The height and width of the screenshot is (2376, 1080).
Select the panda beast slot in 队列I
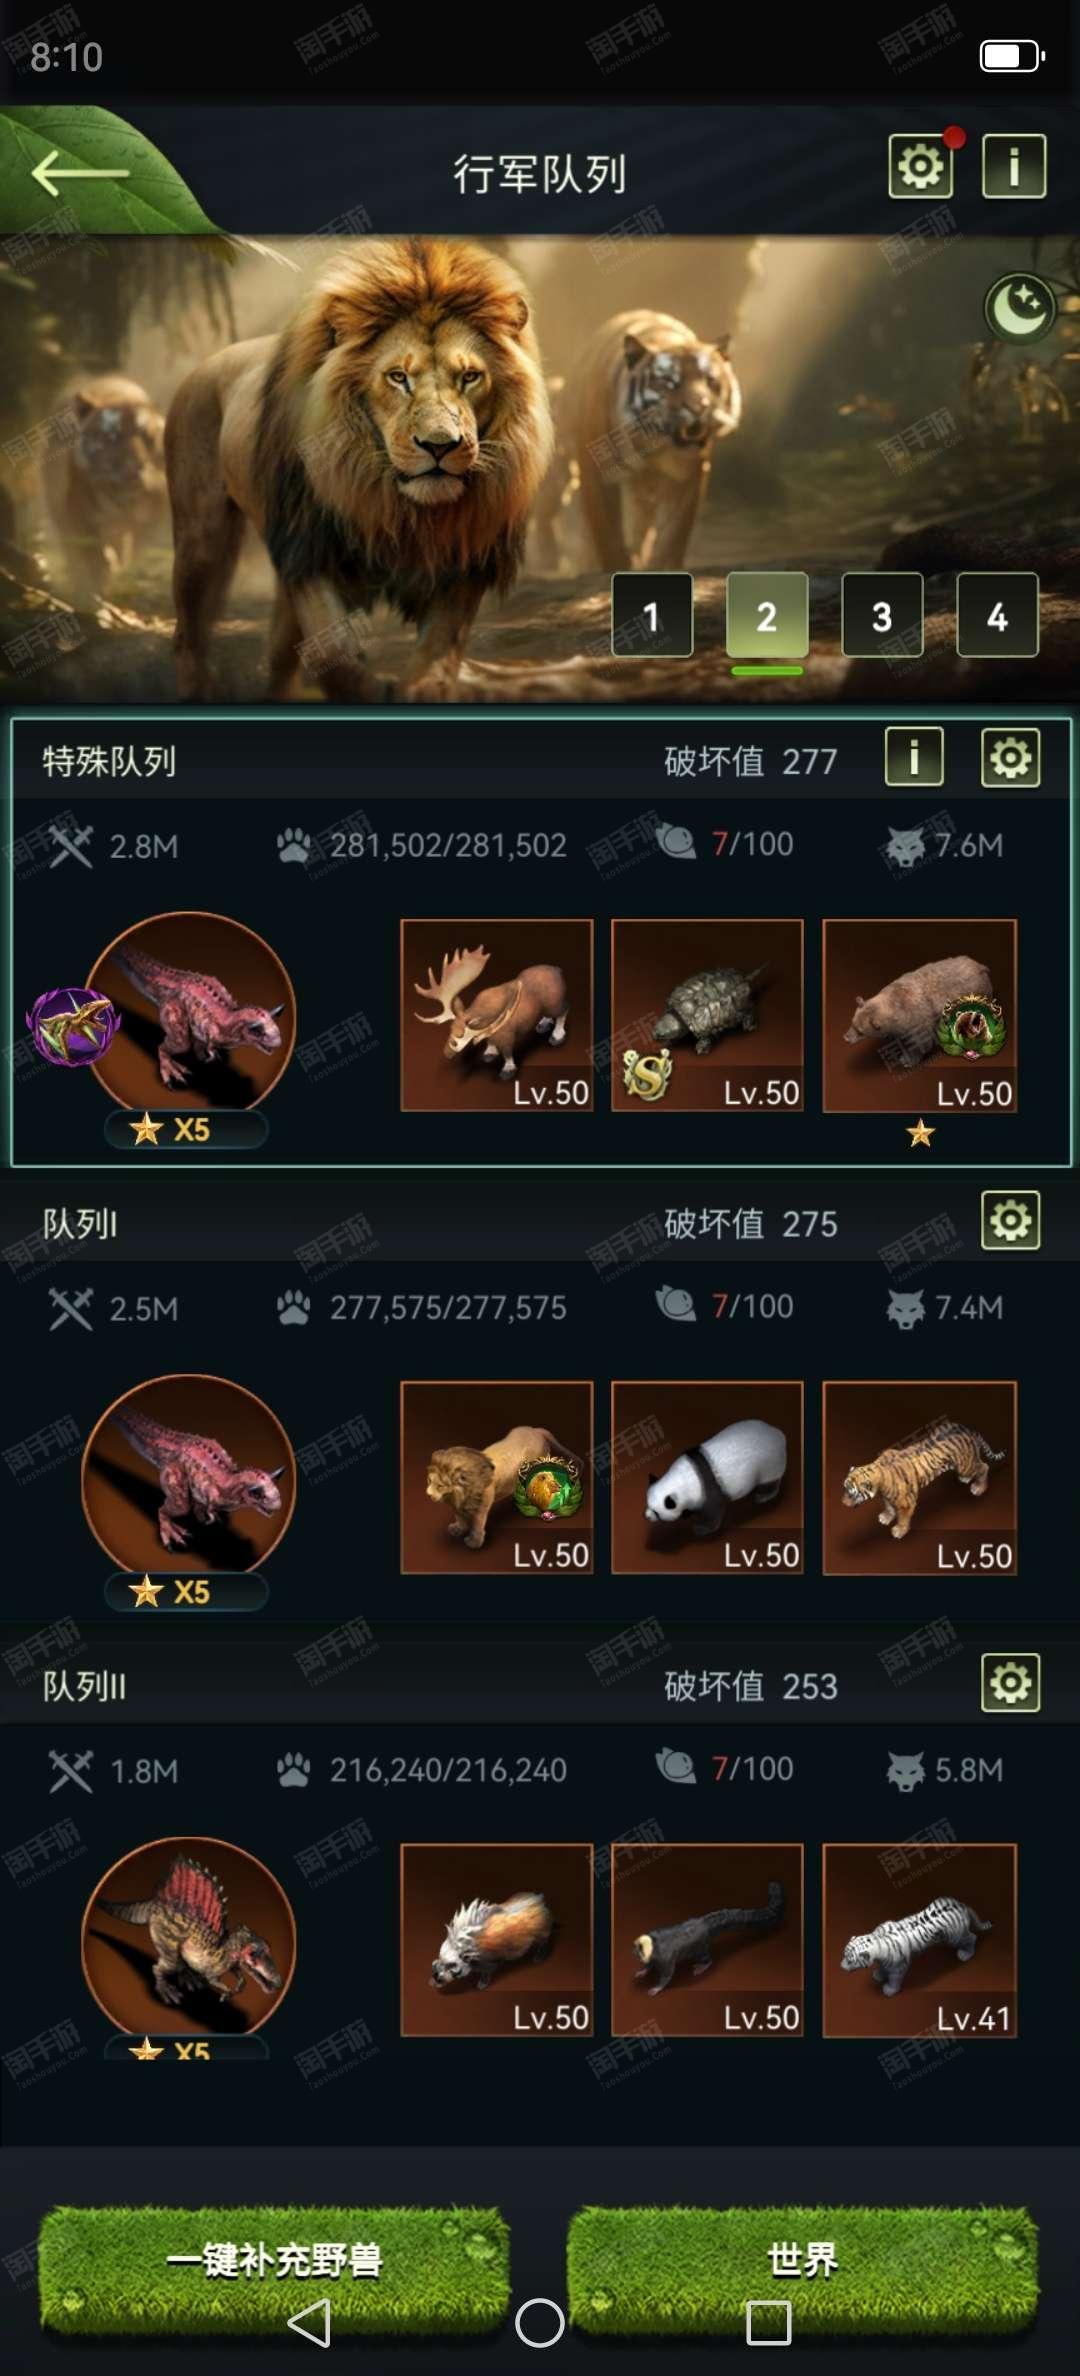click(x=707, y=1478)
